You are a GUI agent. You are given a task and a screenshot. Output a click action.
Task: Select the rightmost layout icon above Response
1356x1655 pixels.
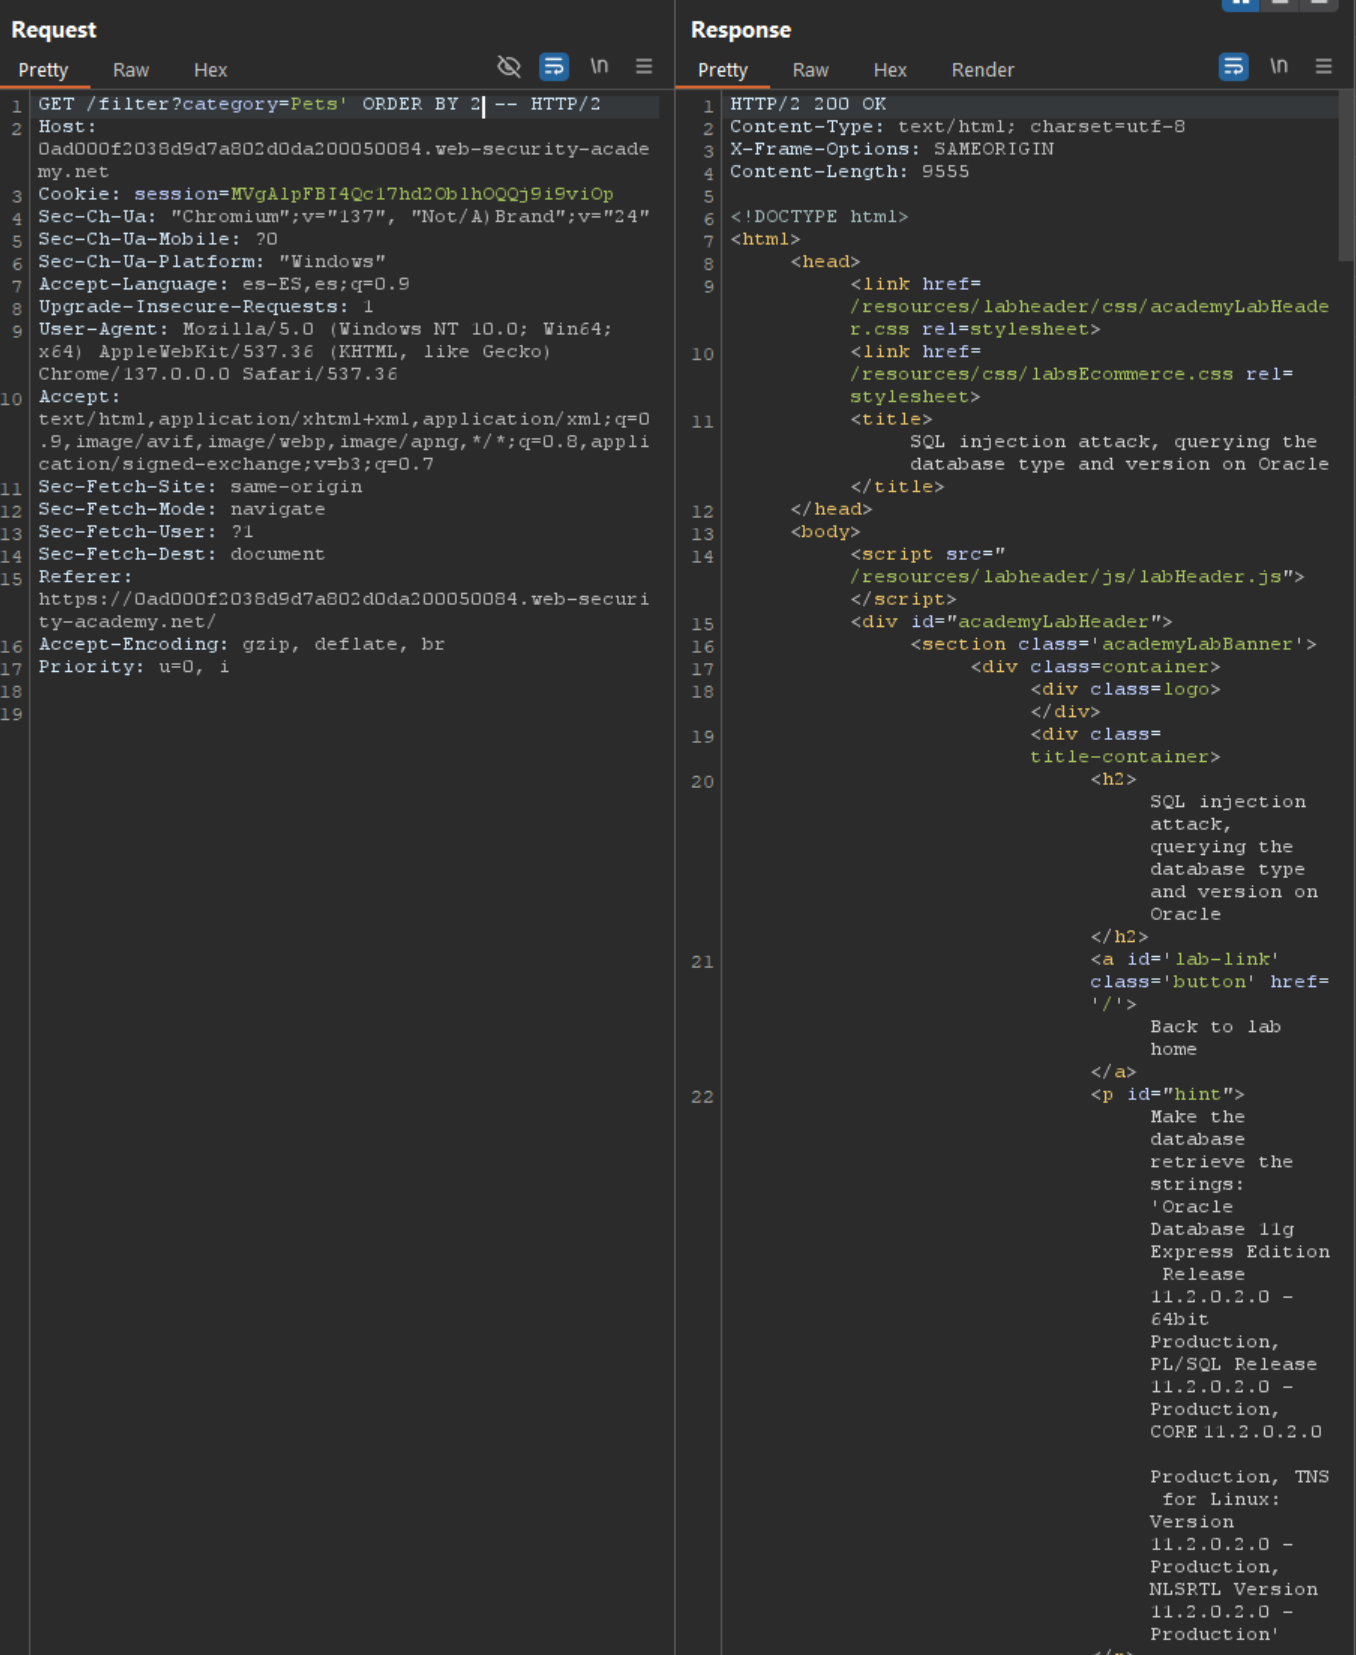[1319, 4]
